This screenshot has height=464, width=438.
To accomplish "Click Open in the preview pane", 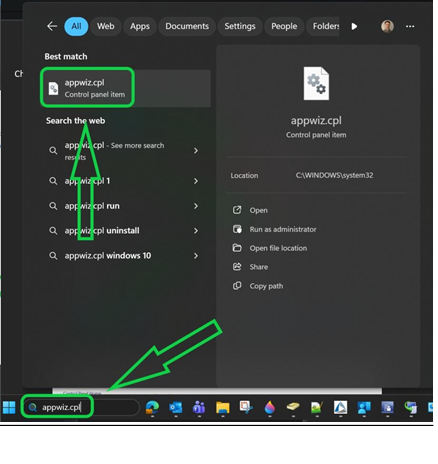I will click(258, 210).
